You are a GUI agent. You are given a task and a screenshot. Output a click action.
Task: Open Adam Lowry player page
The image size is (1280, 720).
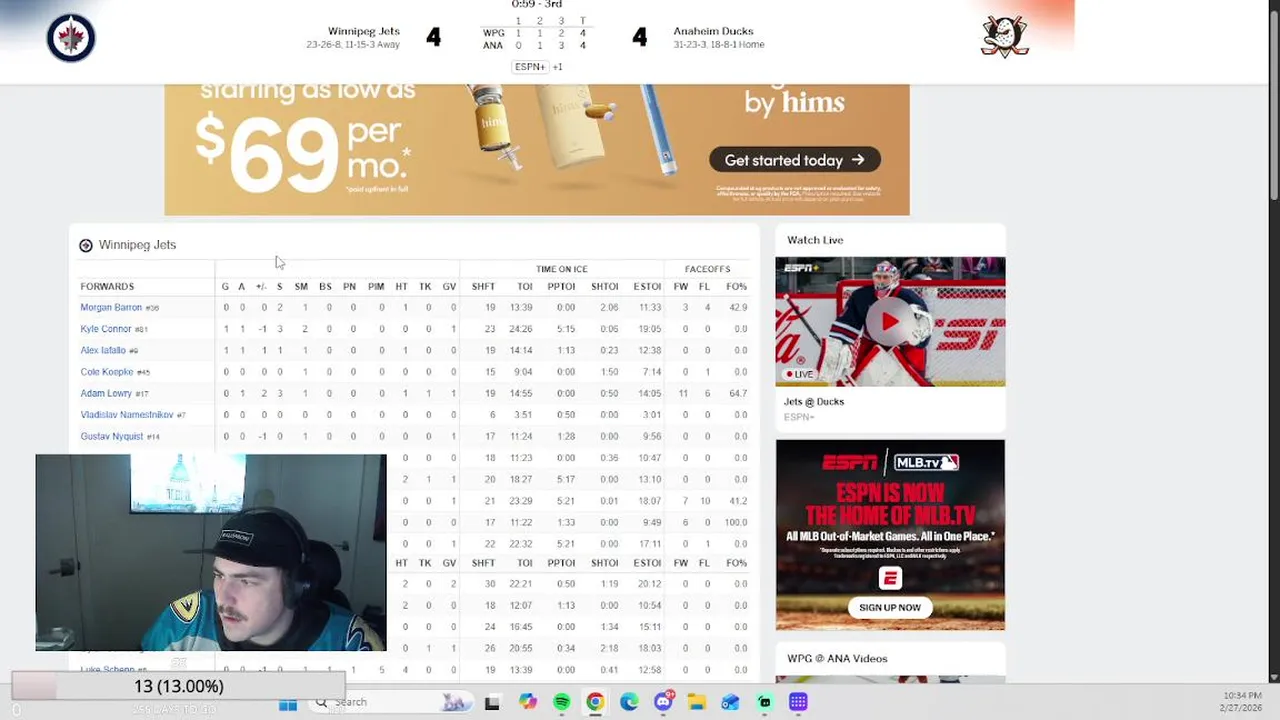tap(106, 394)
